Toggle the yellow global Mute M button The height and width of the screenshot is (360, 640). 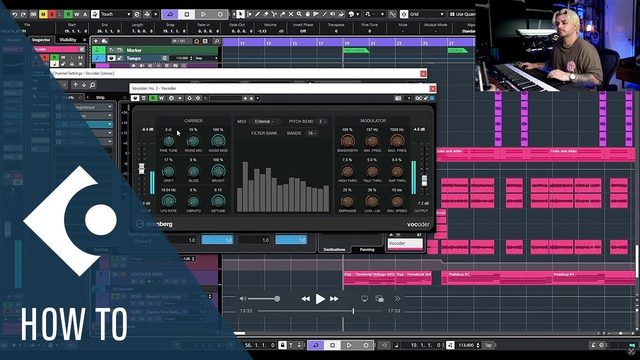[x=43, y=14]
